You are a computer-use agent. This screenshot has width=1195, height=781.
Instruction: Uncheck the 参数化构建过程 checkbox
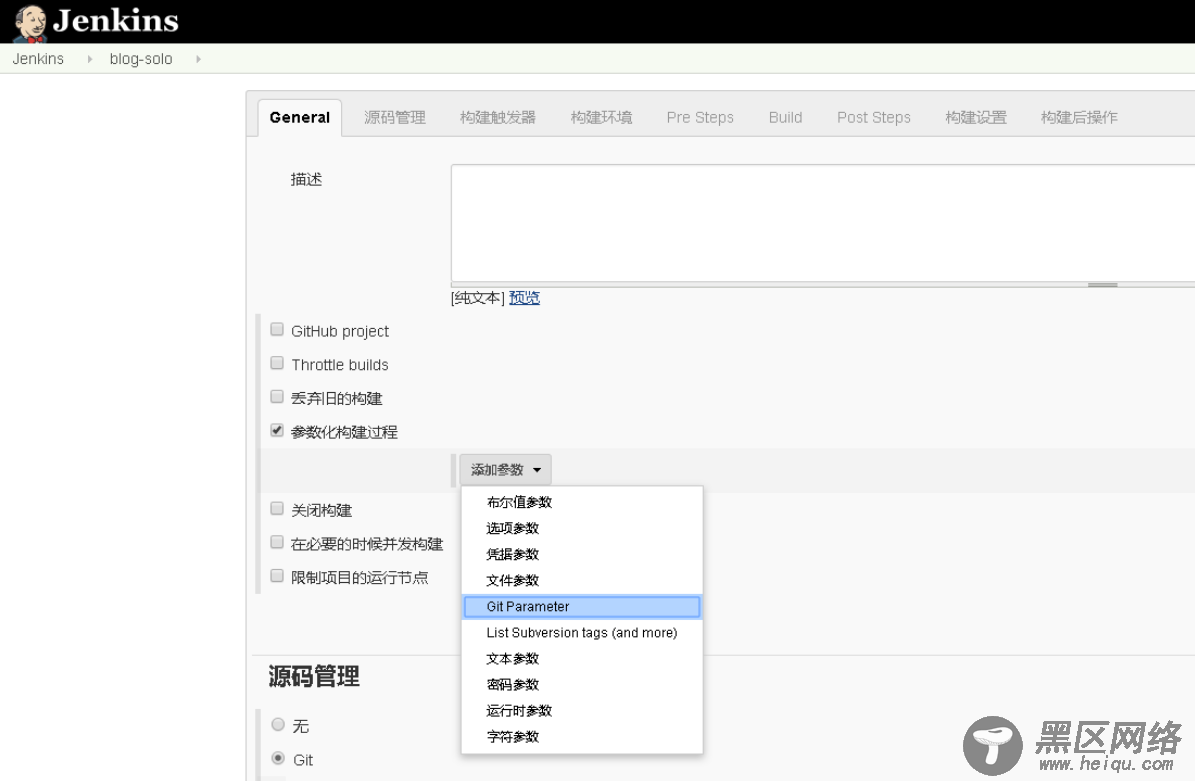277,431
